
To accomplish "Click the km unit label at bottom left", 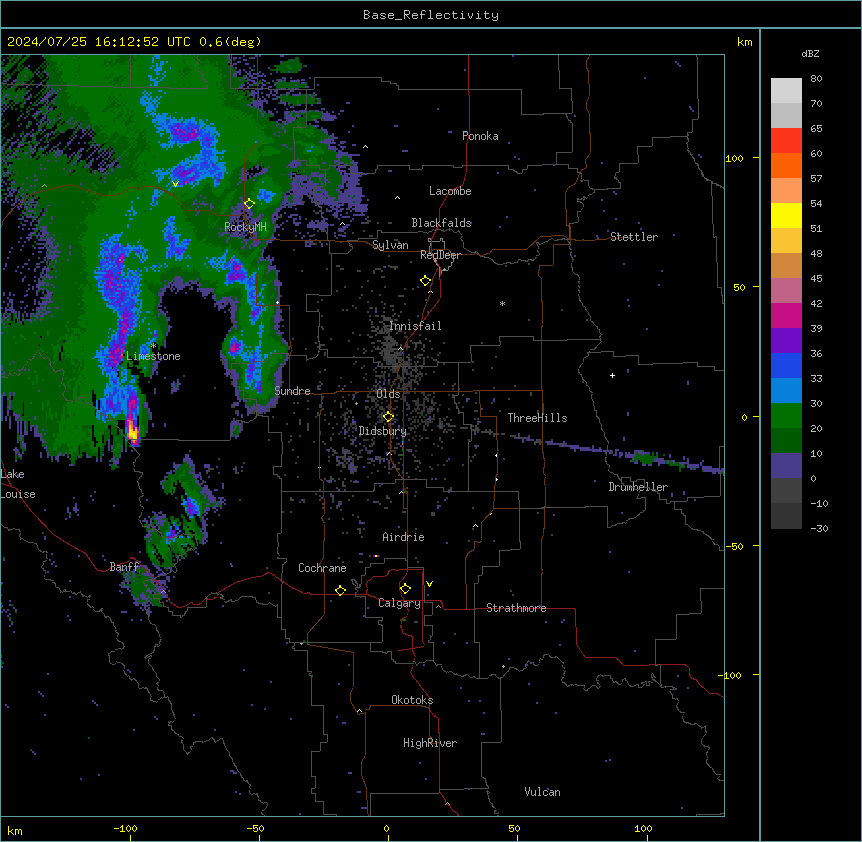I will 15,831.
